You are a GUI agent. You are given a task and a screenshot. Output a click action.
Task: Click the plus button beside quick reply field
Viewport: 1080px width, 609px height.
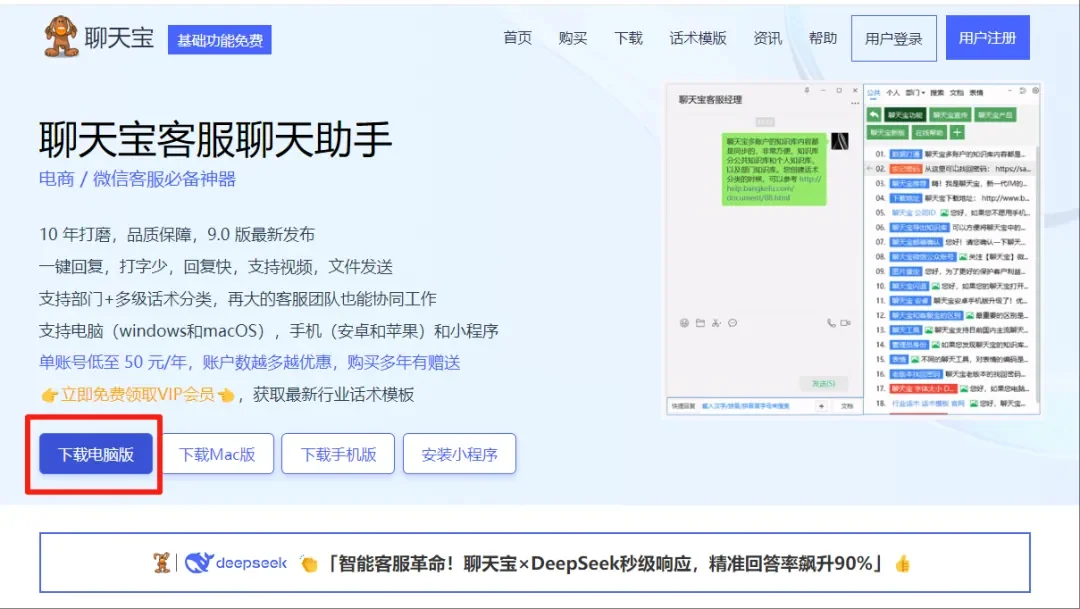click(821, 406)
